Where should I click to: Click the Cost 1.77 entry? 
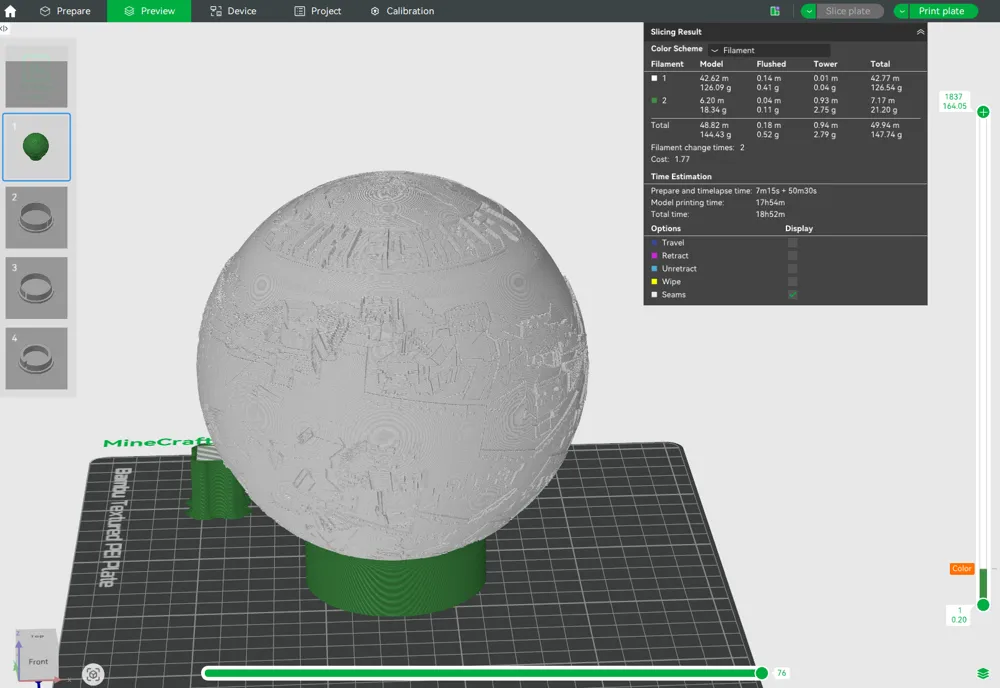pyautogui.click(x=670, y=159)
